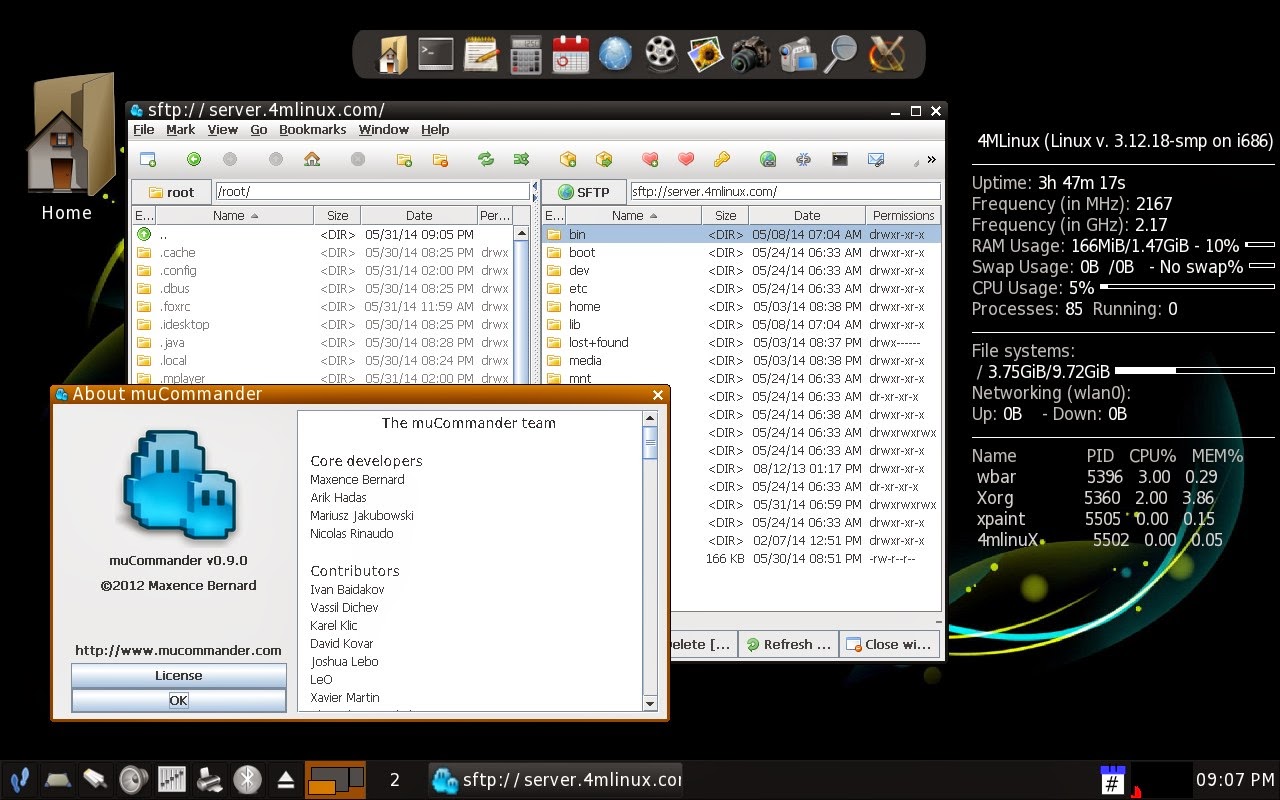Open the notepad editor in the dock

481,54
